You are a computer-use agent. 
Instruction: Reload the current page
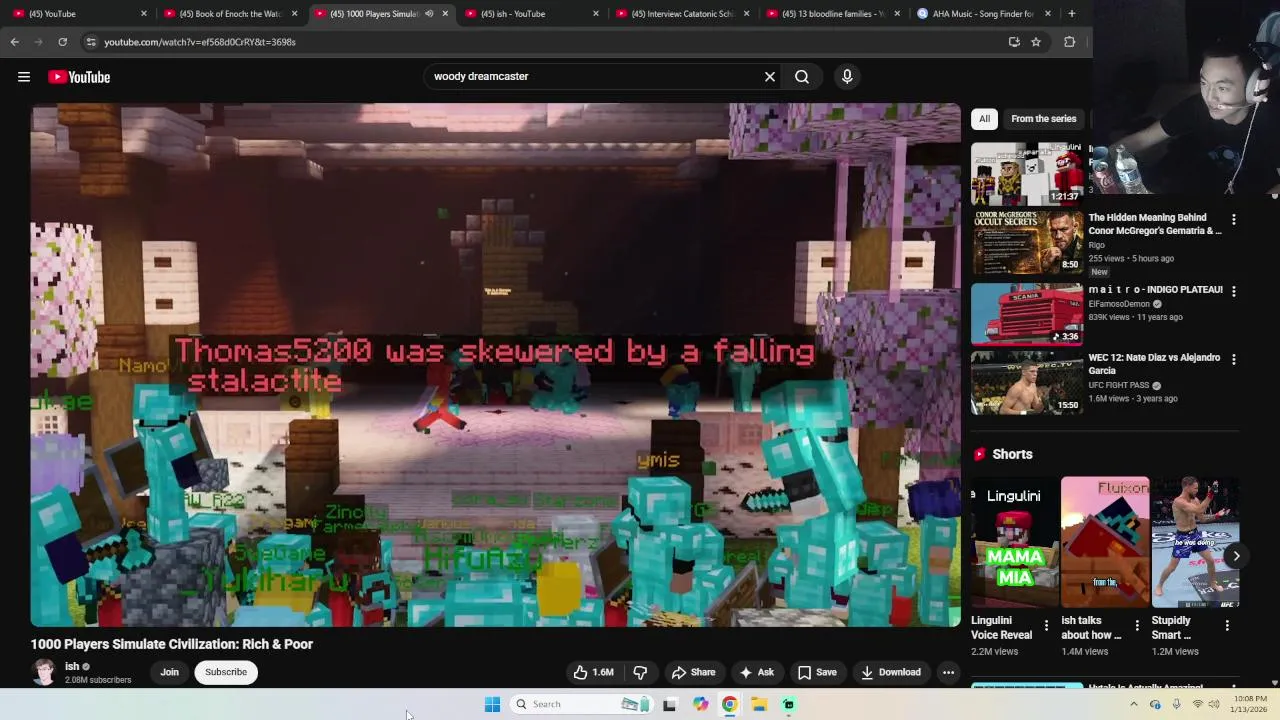pos(62,42)
